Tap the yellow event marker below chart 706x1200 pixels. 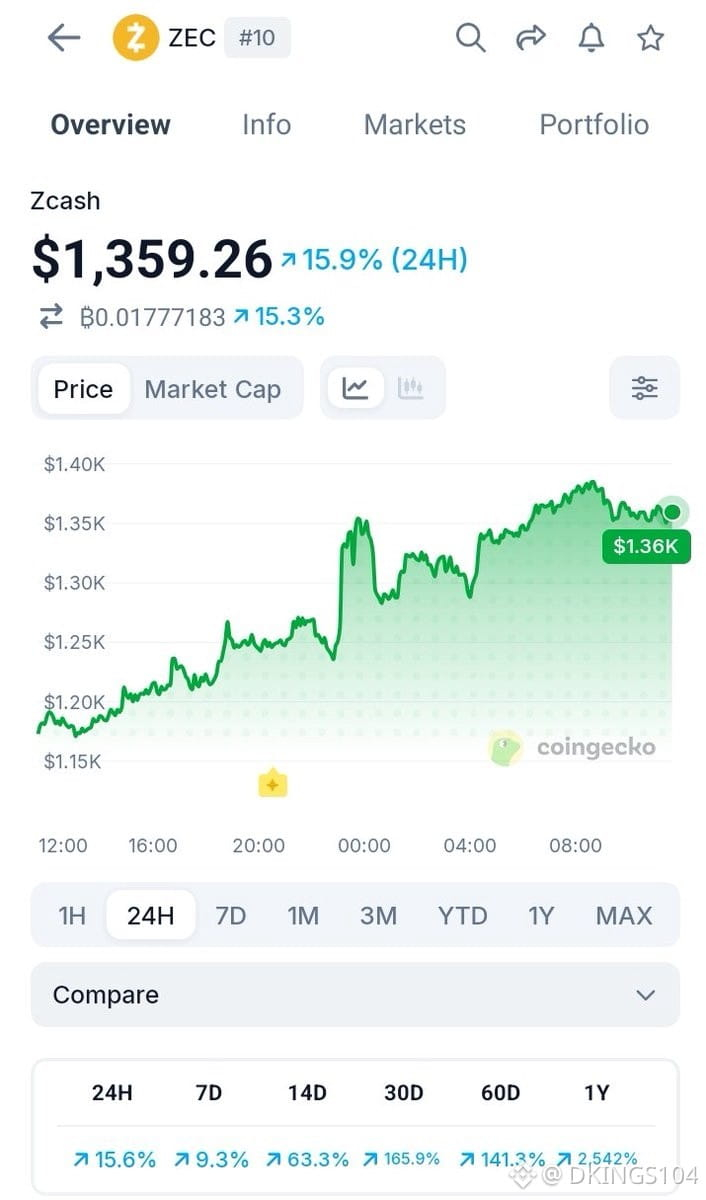pos(273,784)
